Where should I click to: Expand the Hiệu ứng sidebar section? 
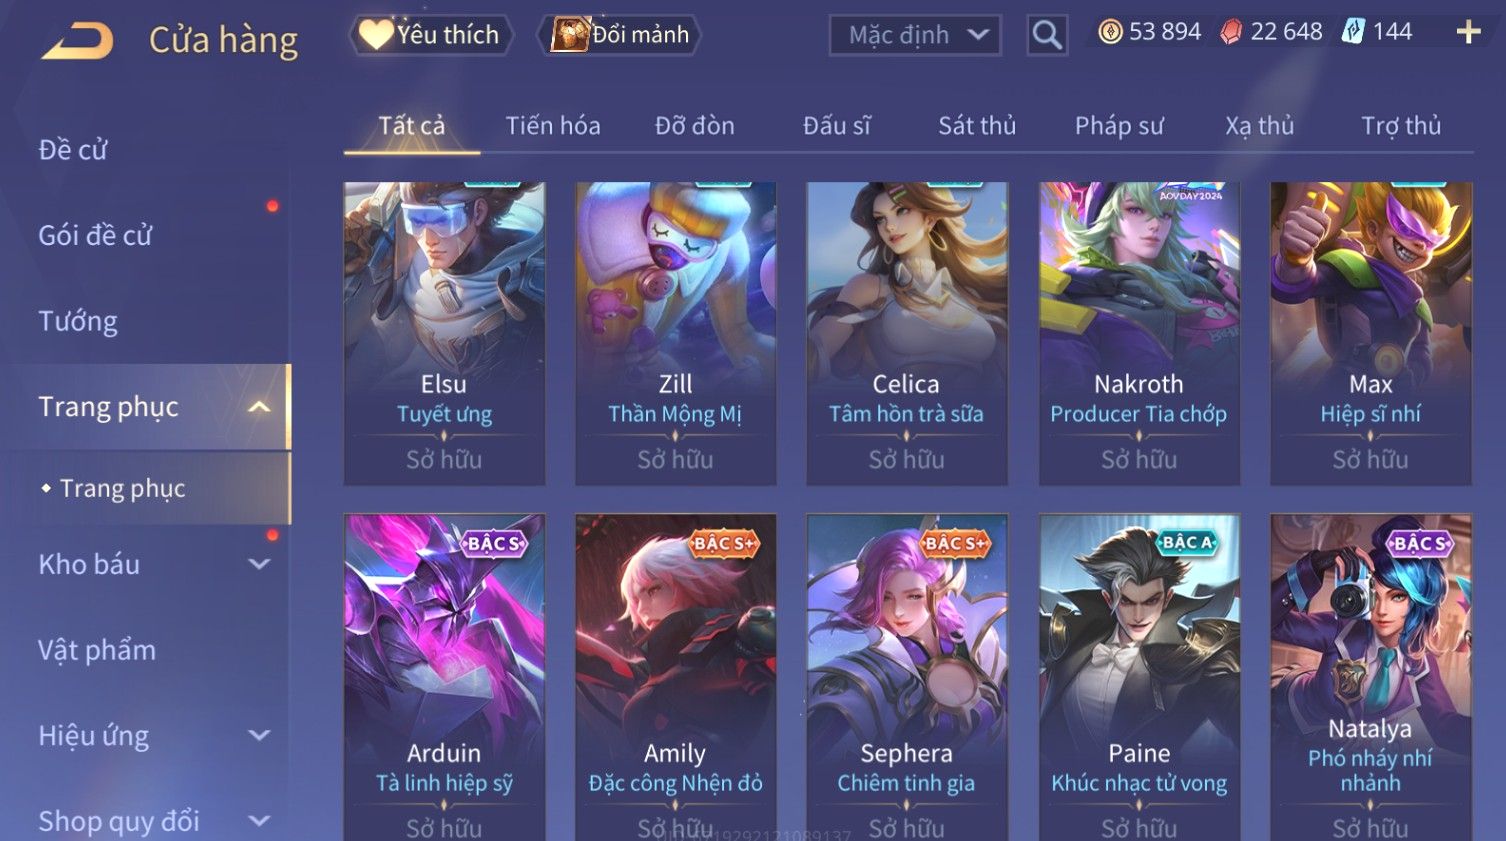tap(259, 735)
